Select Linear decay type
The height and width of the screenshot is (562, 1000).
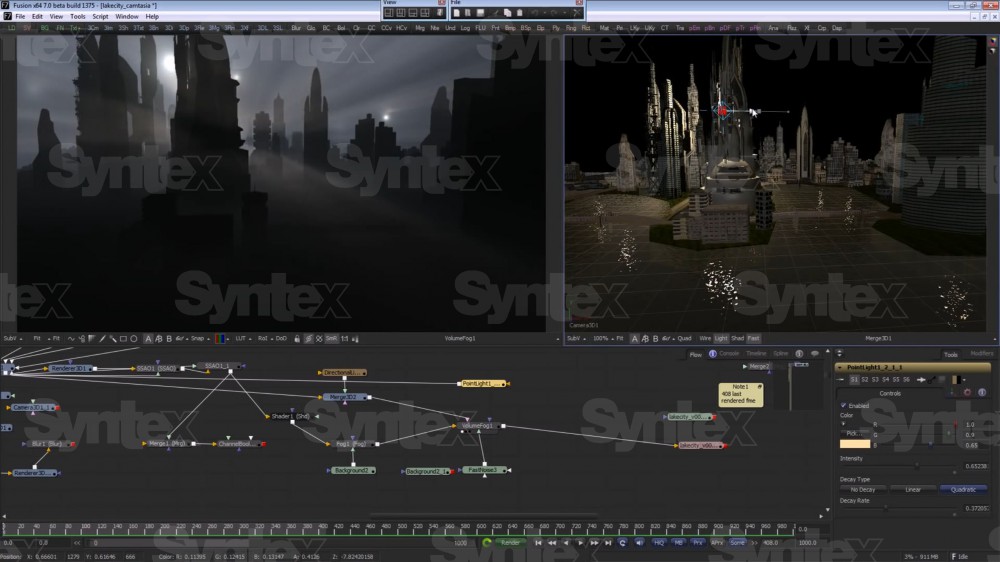[x=914, y=490]
